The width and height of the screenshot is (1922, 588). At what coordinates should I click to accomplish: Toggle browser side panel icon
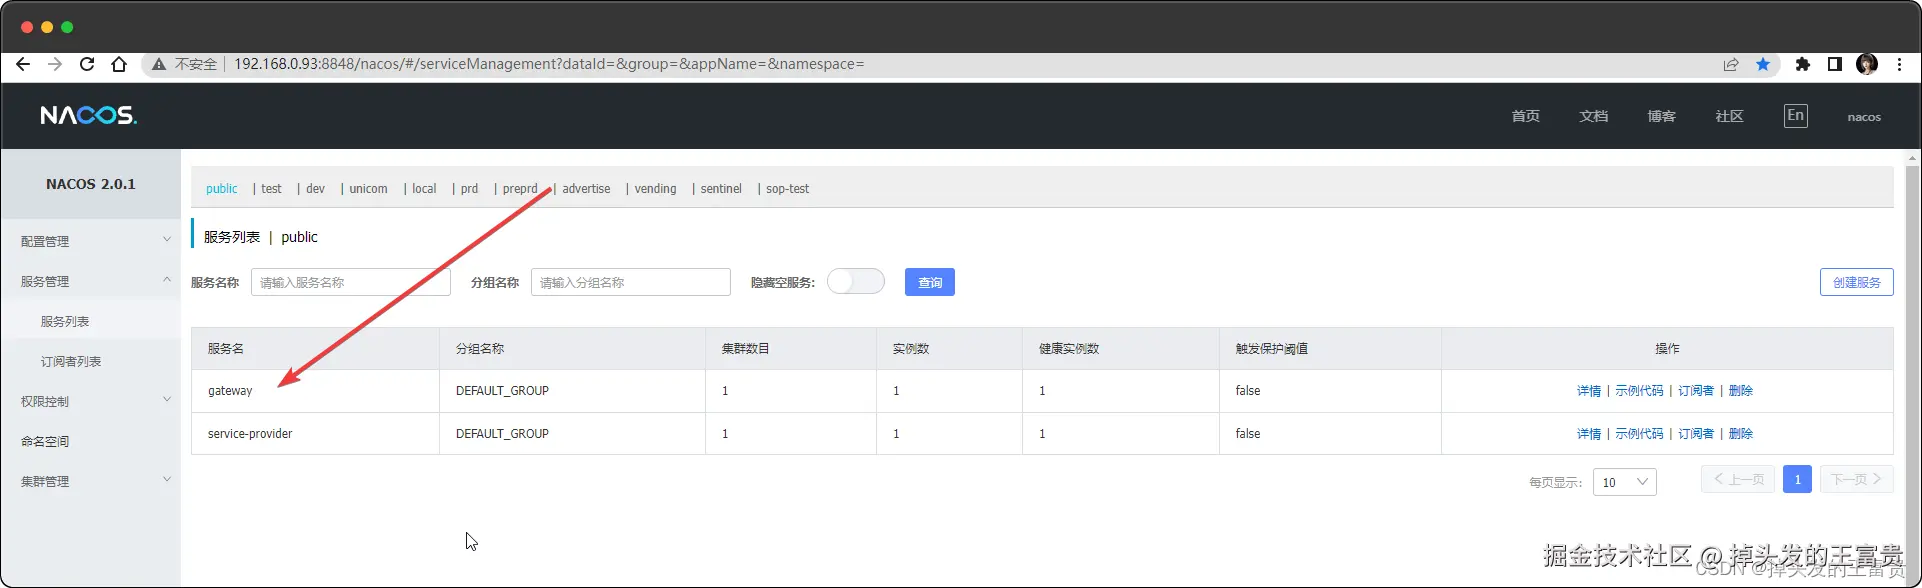1834,64
